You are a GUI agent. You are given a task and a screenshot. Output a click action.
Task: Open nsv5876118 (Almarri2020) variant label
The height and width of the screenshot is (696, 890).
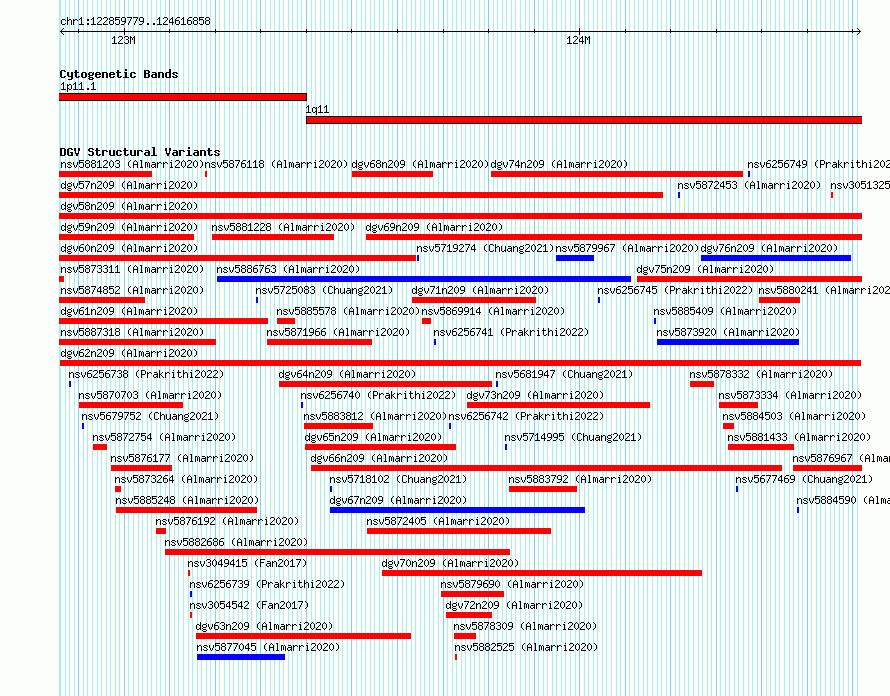[276, 164]
